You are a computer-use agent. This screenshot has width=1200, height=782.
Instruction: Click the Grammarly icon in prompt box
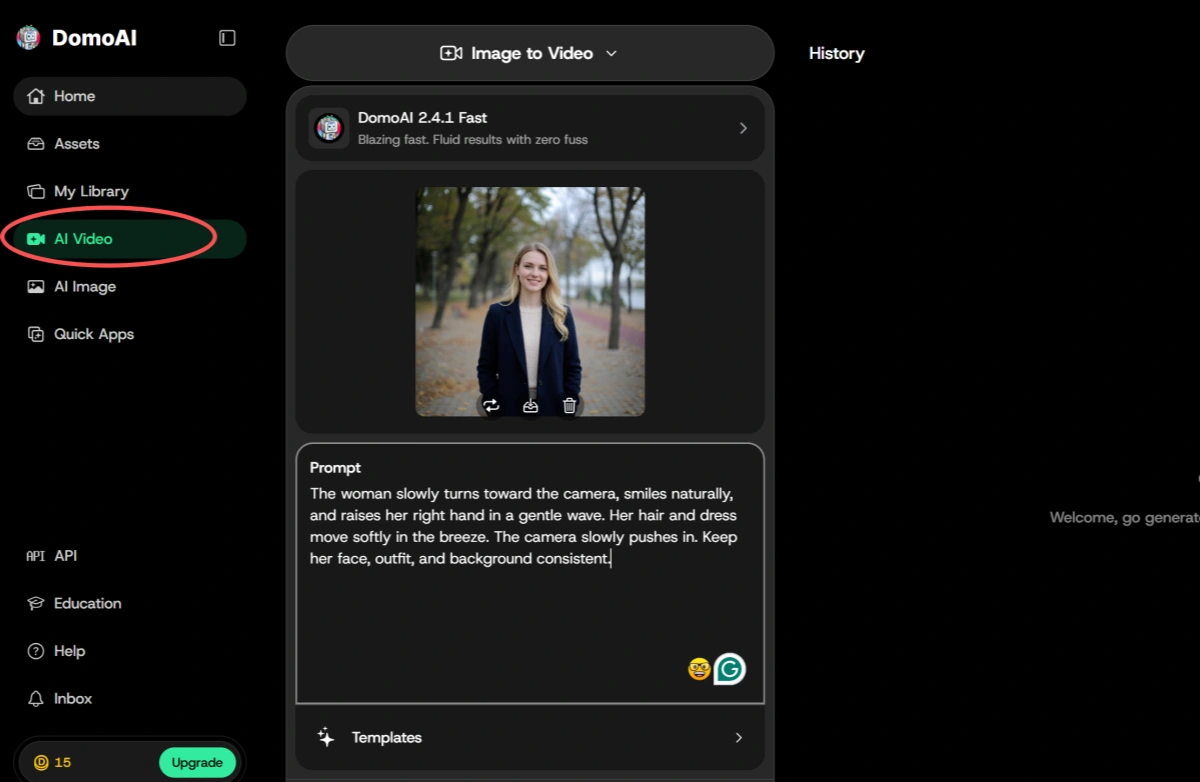730,669
